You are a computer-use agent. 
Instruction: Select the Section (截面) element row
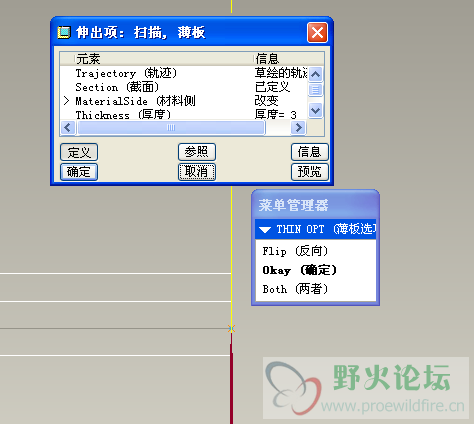point(183,87)
